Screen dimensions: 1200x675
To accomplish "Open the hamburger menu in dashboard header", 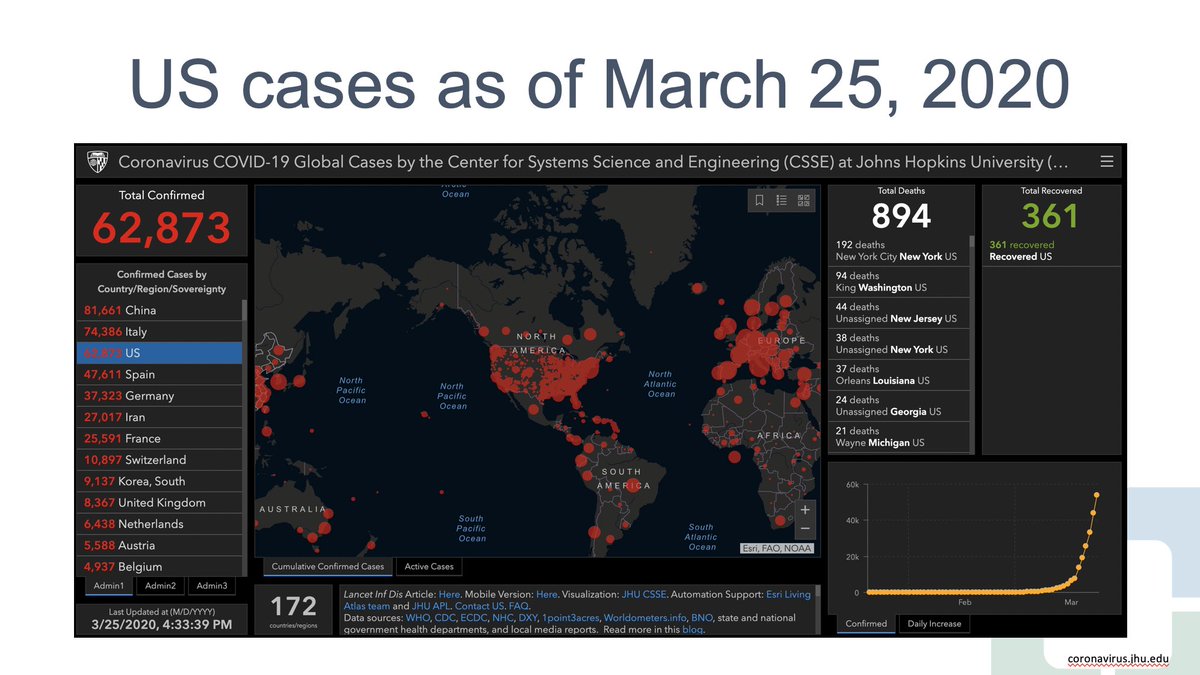I will tap(1106, 161).
